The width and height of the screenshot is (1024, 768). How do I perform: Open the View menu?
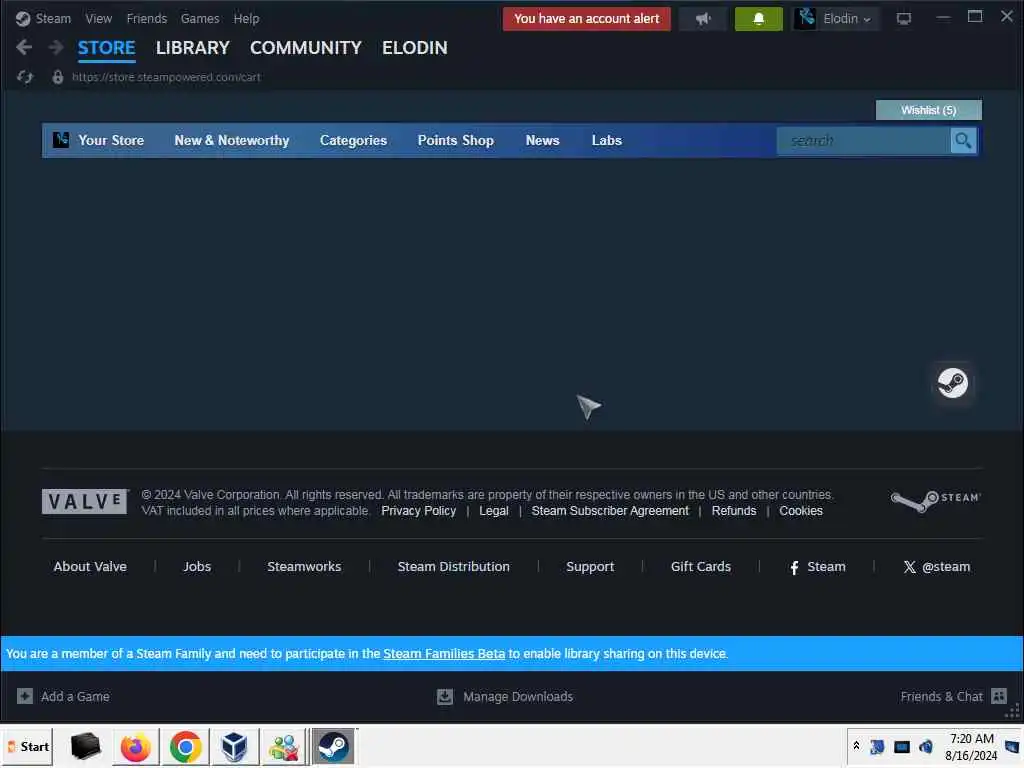[x=99, y=18]
